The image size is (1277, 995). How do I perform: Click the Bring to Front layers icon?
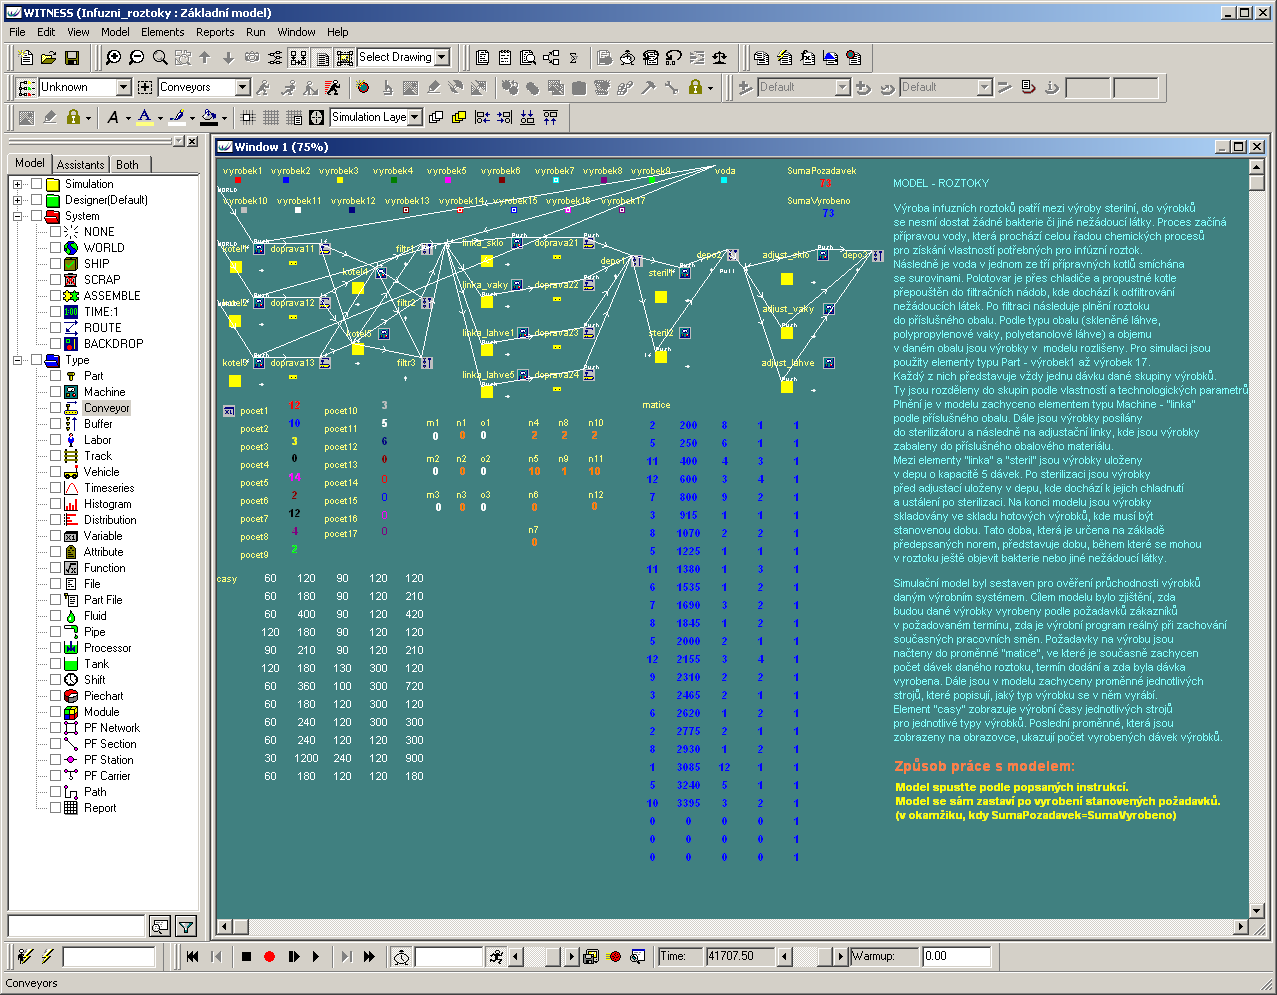436,117
